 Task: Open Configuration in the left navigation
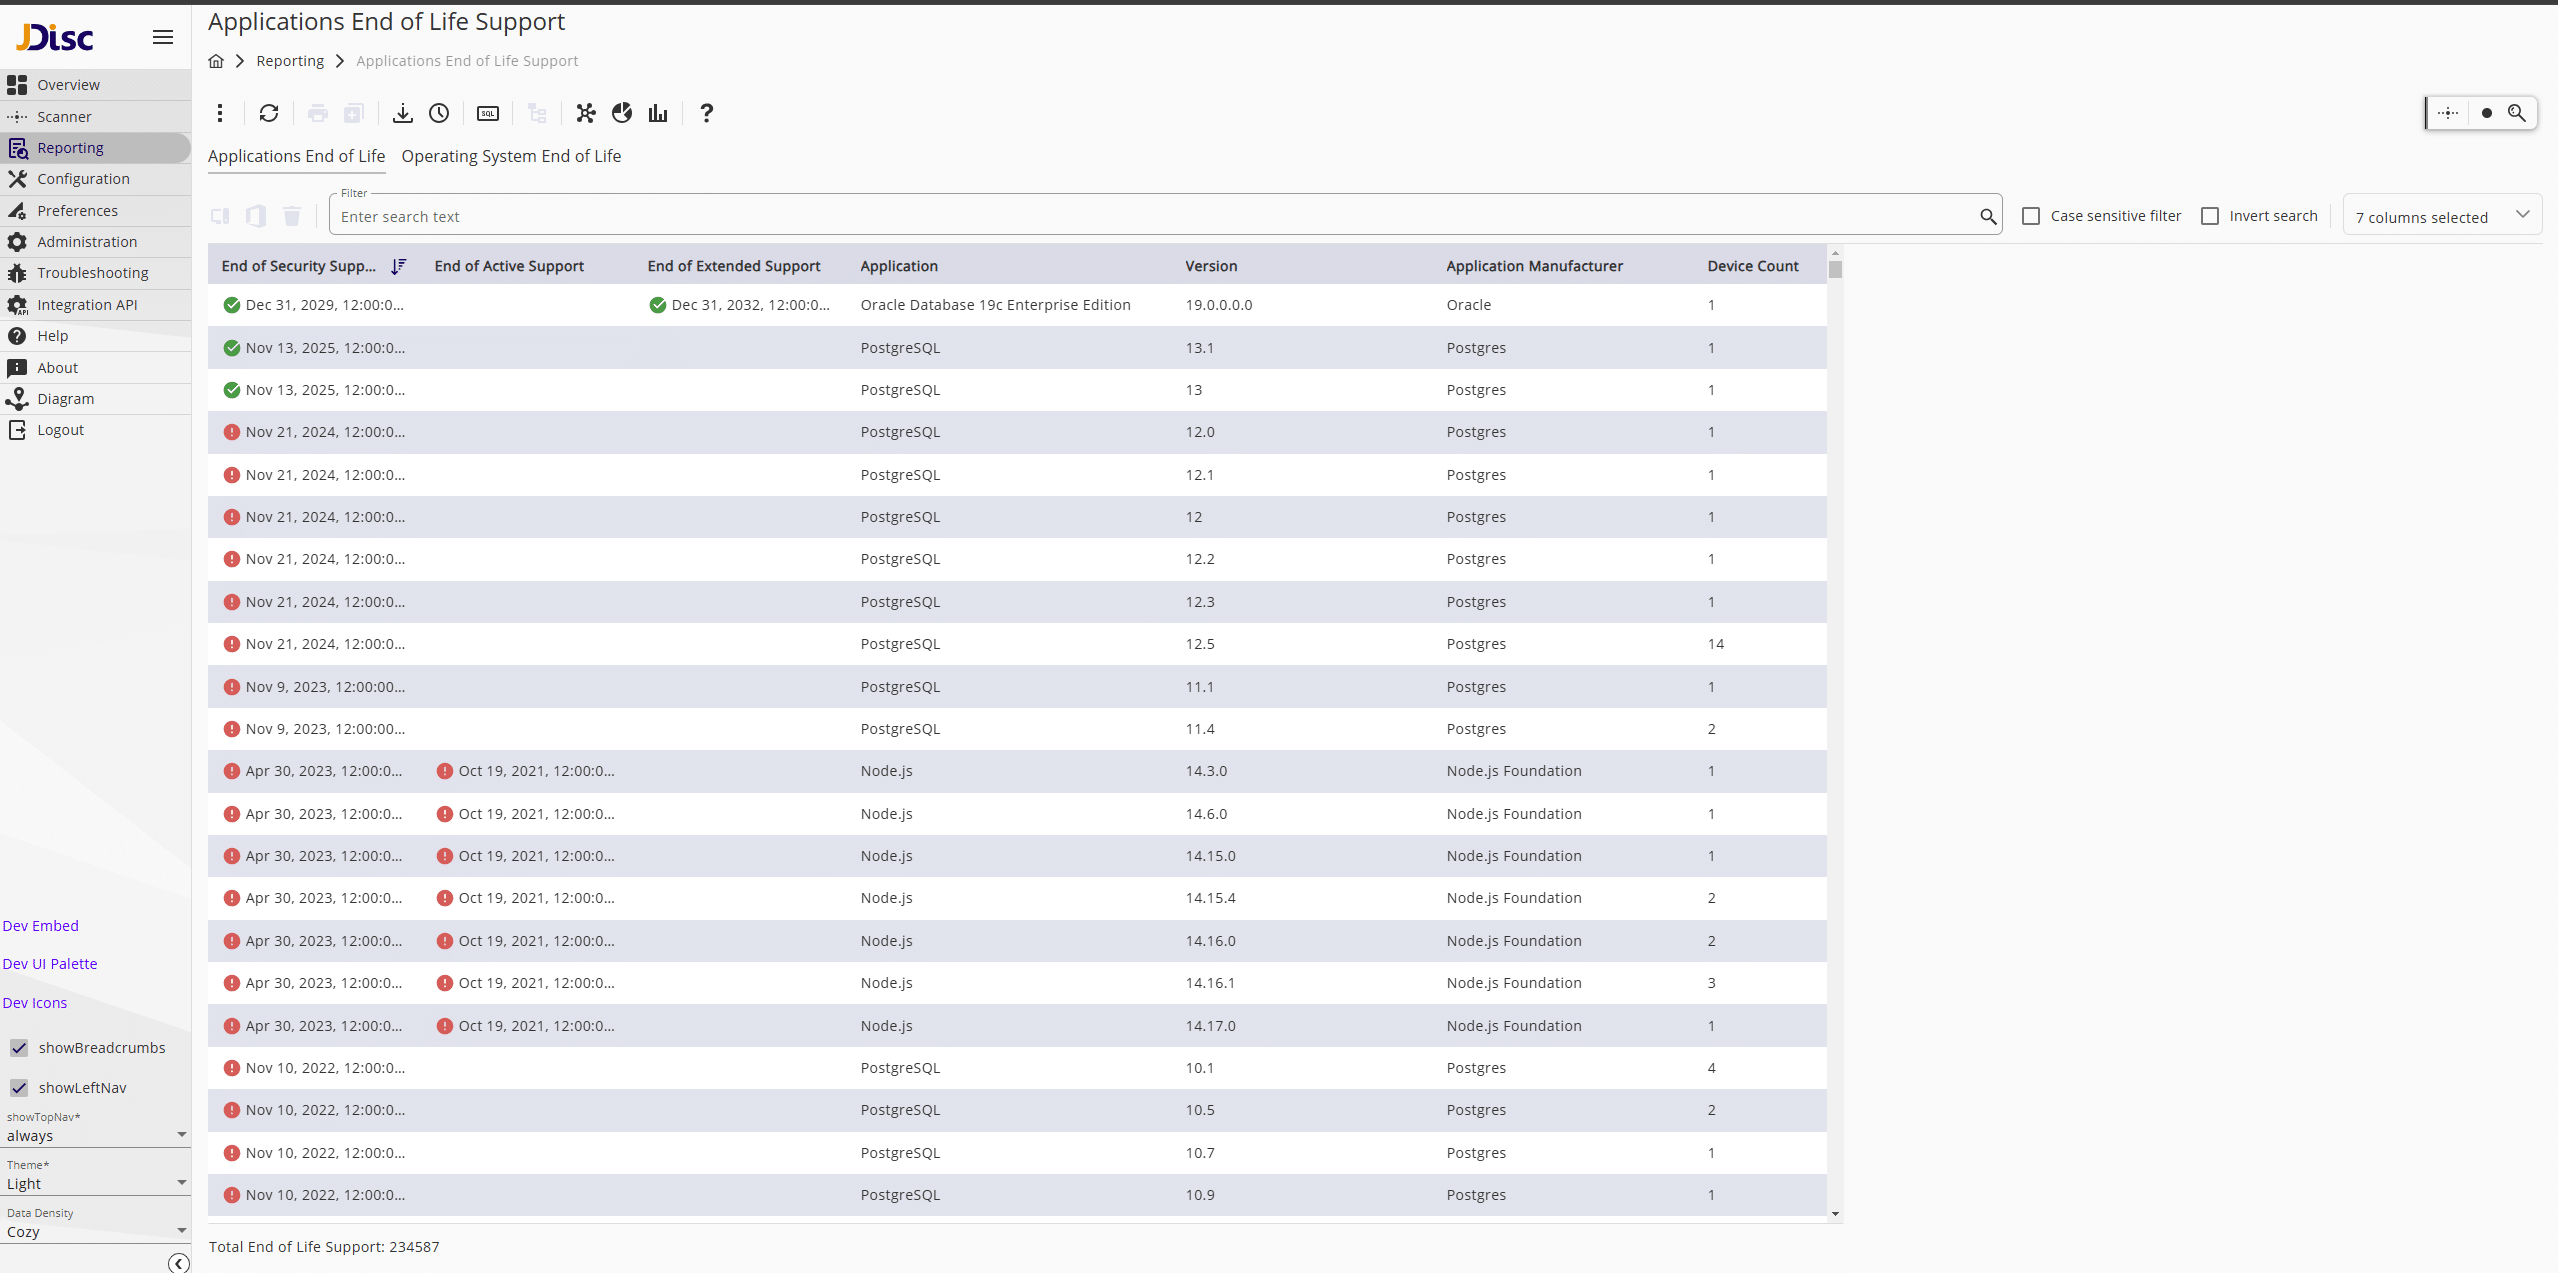[x=83, y=179]
